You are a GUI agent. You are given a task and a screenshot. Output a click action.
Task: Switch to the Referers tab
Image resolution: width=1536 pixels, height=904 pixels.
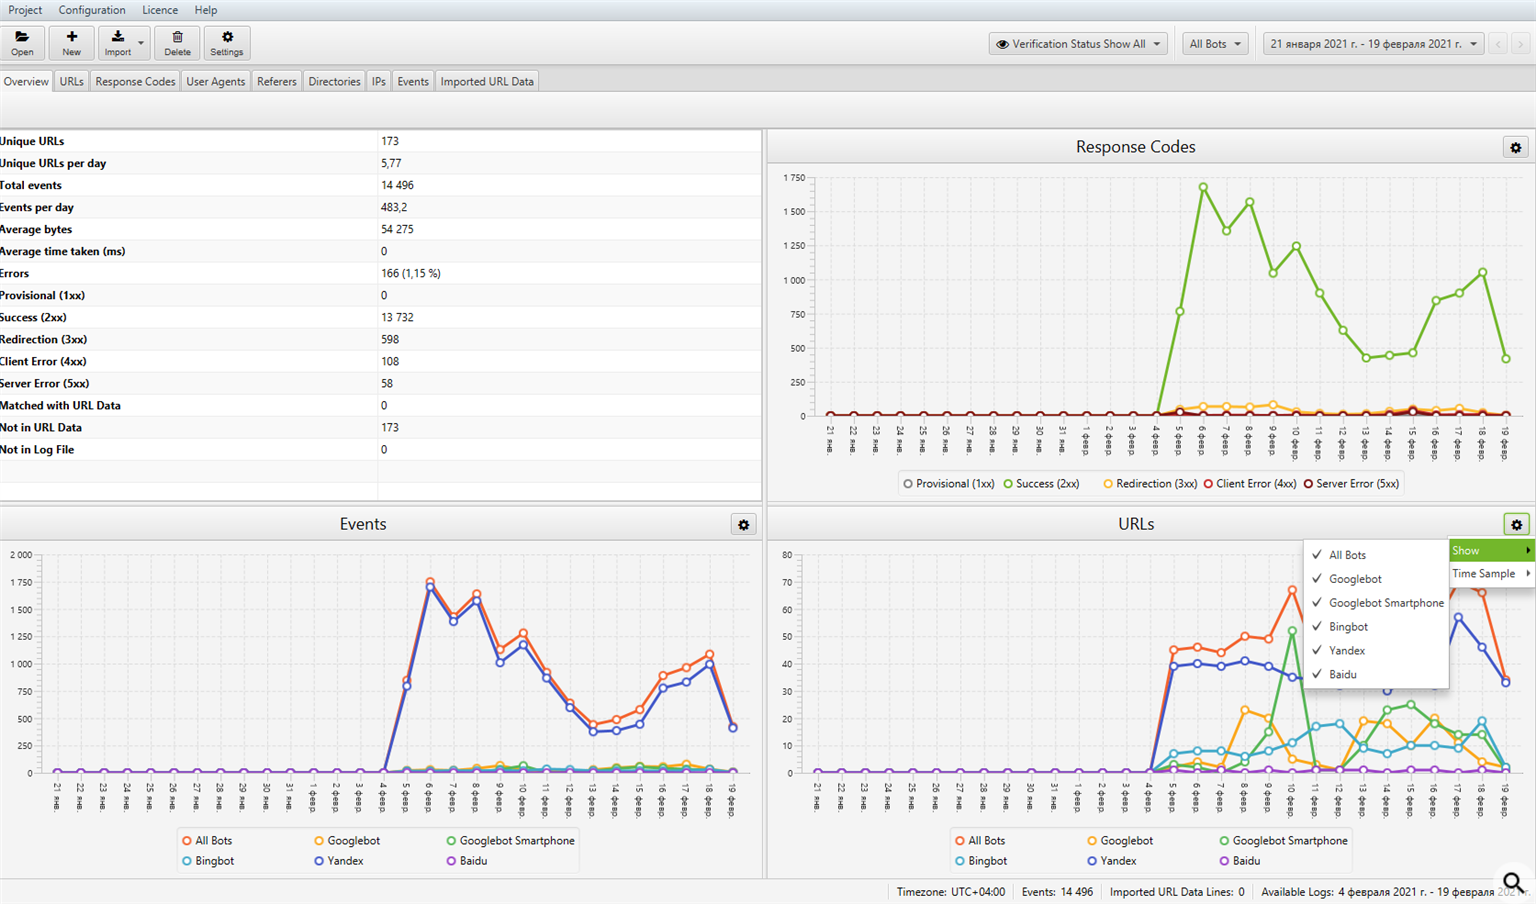(277, 82)
